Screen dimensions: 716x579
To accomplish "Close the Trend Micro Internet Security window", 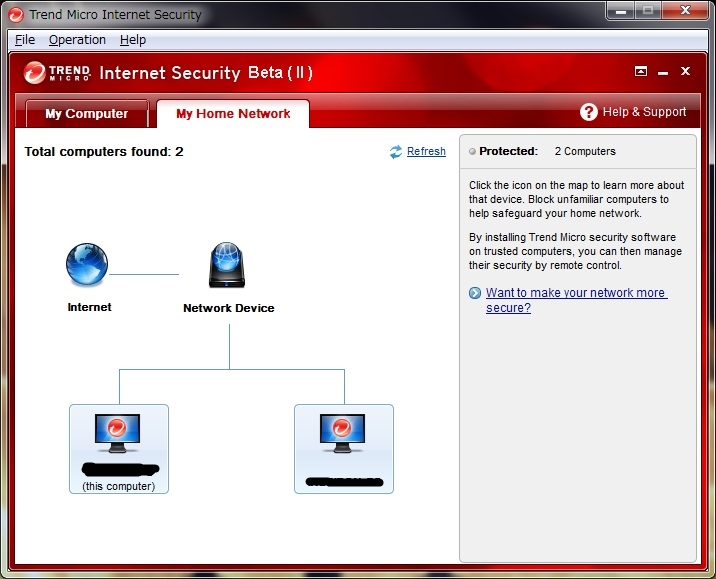I will pos(685,11).
